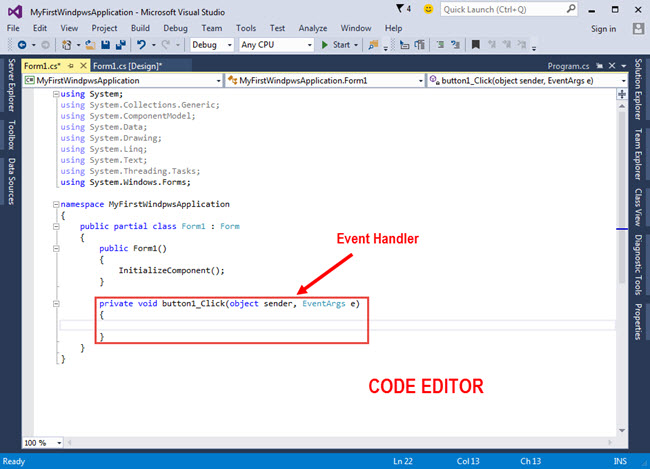Click the INS indicator in the status bar
Image resolution: width=650 pixels, height=469 pixels.
click(620, 461)
